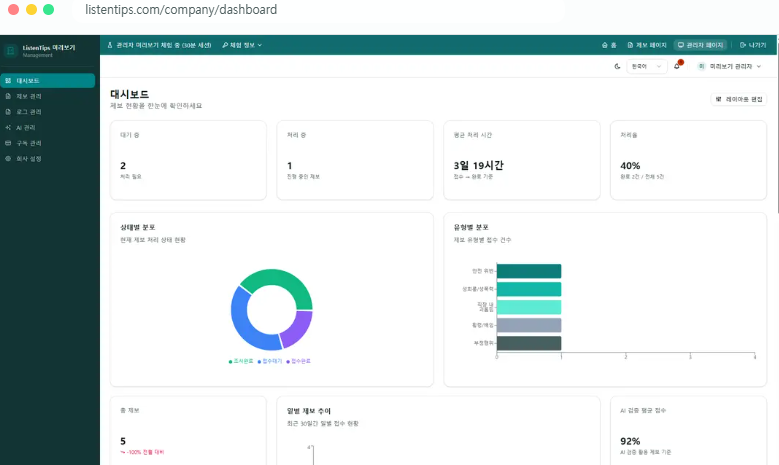Open the 대시보드 sidebar menu item

tap(48, 80)
